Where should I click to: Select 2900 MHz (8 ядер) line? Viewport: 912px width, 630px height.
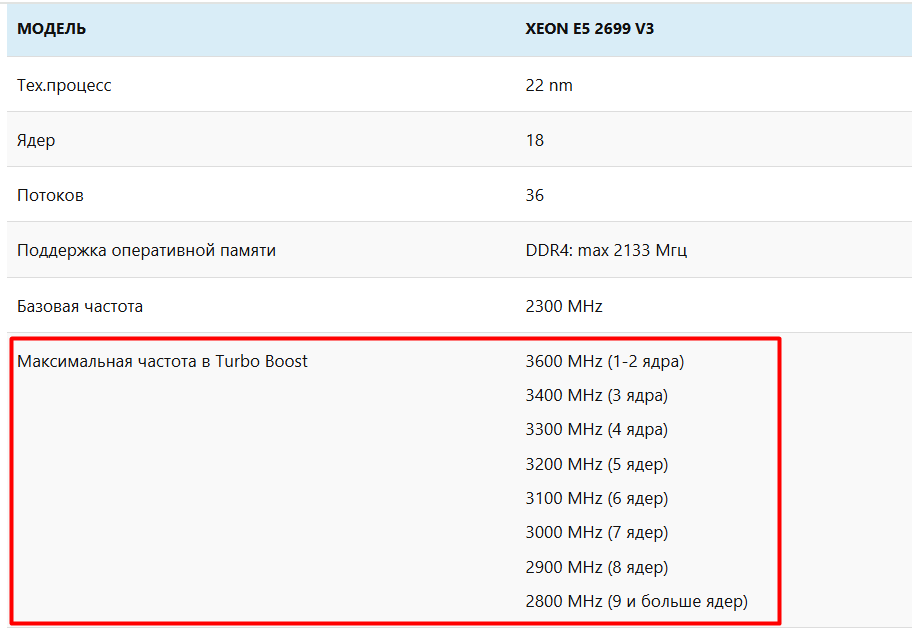[x=596, y=567]
